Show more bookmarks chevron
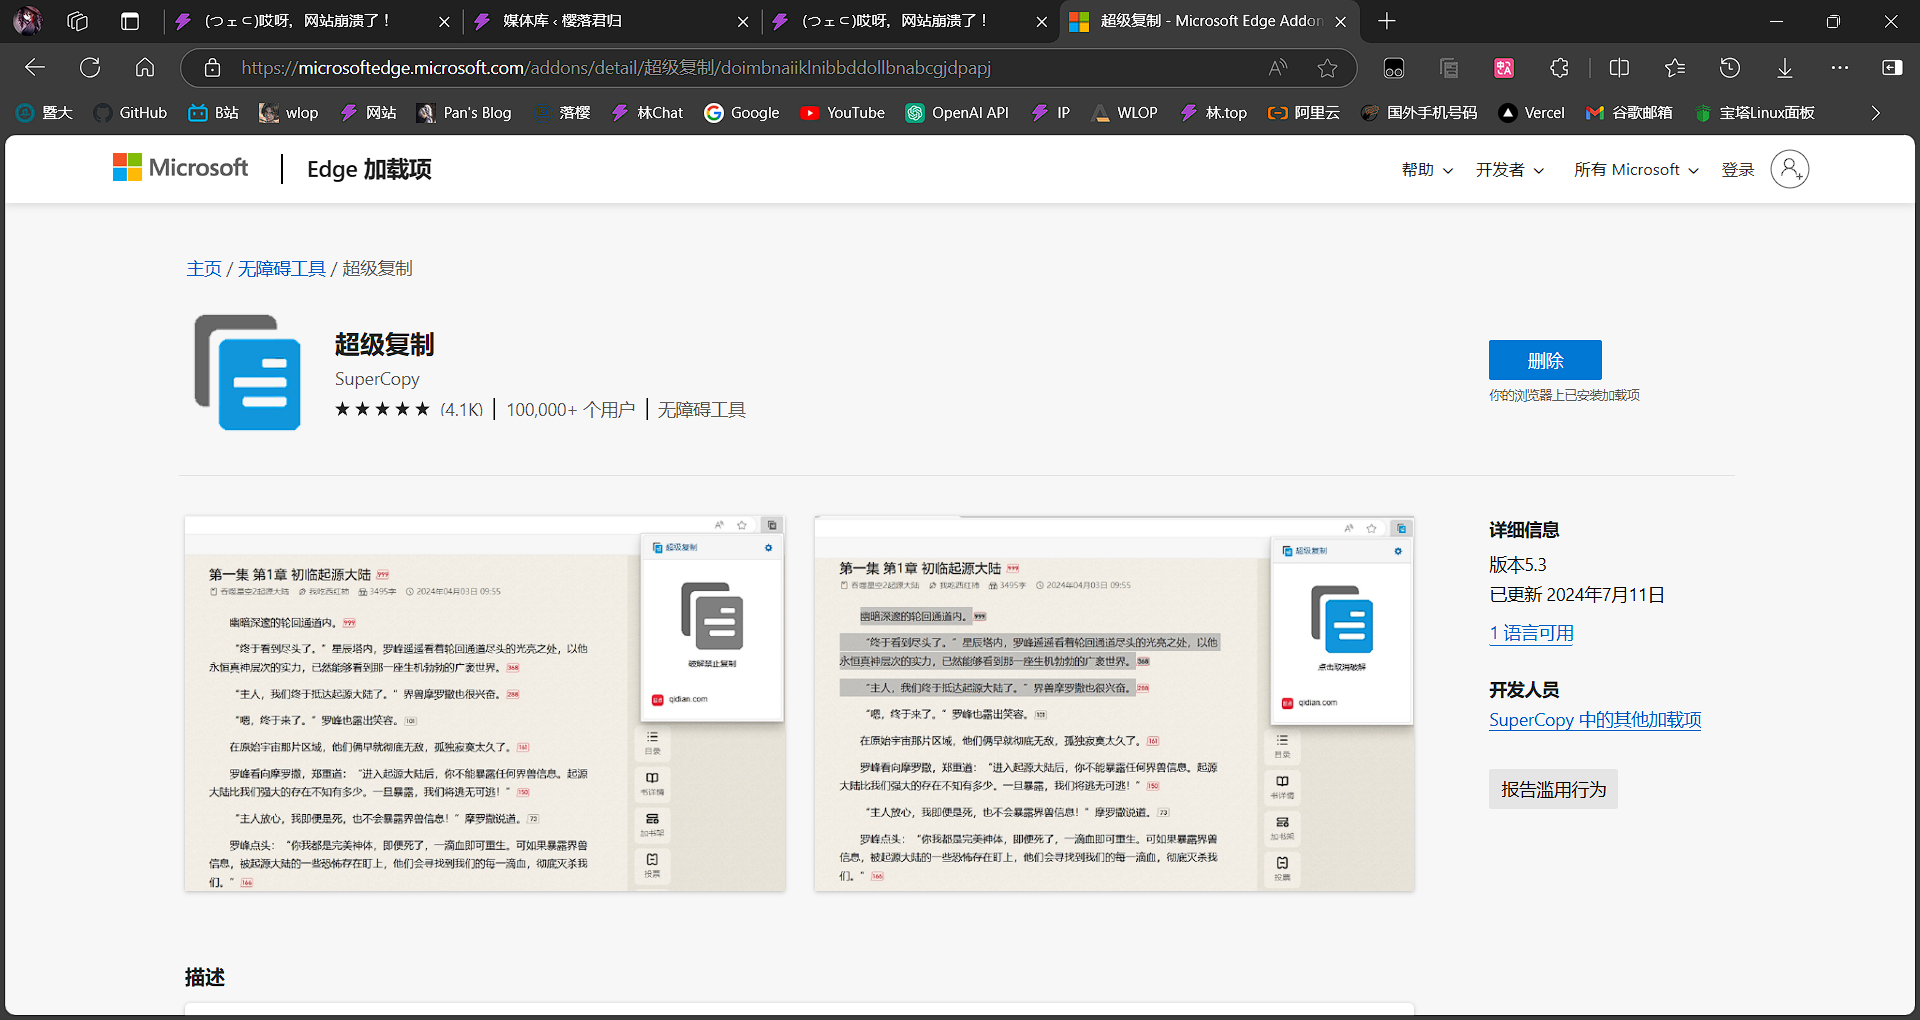Image resolution: width=1920 pixels, height=1020 pixels. 1876,113
